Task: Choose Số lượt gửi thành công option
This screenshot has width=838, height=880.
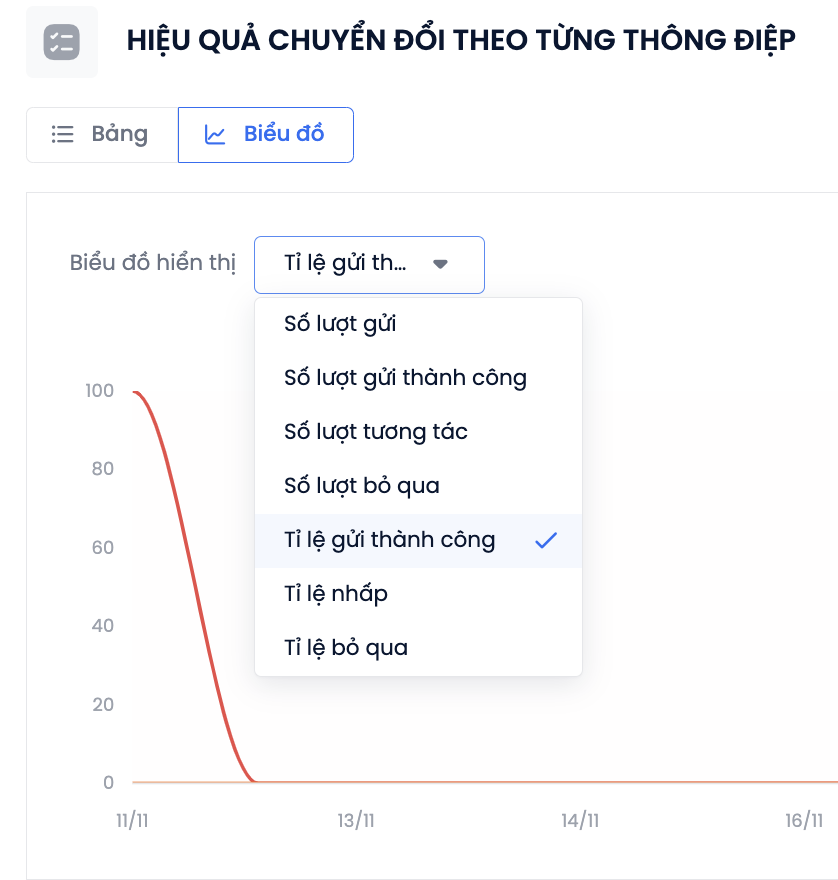Action: (x=418, y=378)
